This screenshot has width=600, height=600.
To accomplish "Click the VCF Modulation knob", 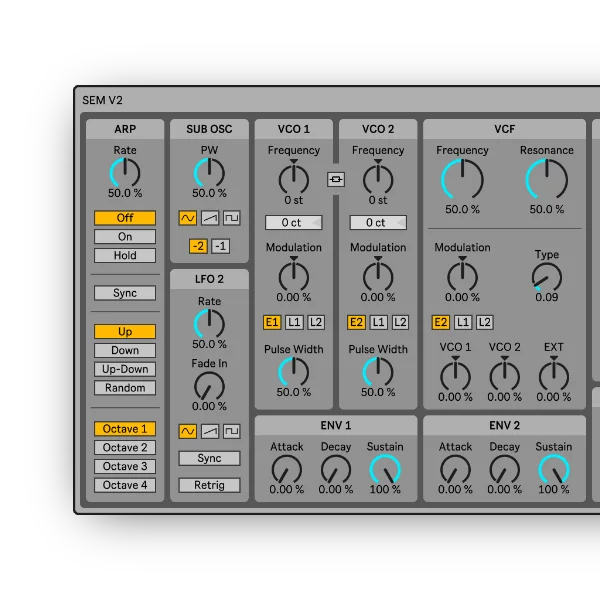I will [x=463, y=277].
